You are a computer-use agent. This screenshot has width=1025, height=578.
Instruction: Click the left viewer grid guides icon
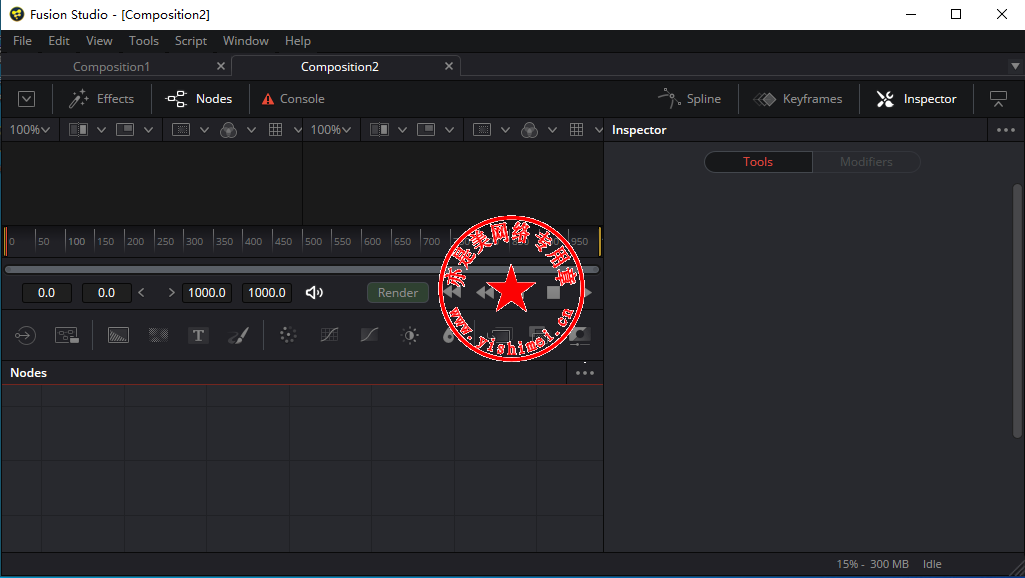click(276, 130)
